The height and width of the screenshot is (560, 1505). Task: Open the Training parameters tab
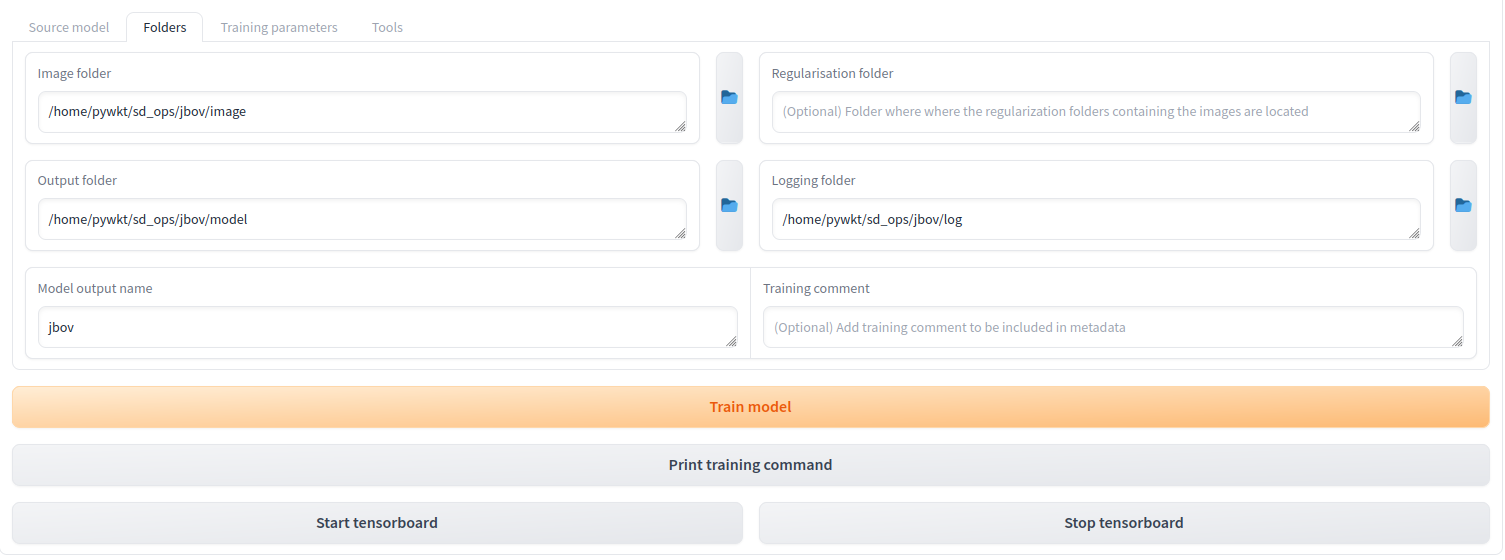click(x=279, y=27)
